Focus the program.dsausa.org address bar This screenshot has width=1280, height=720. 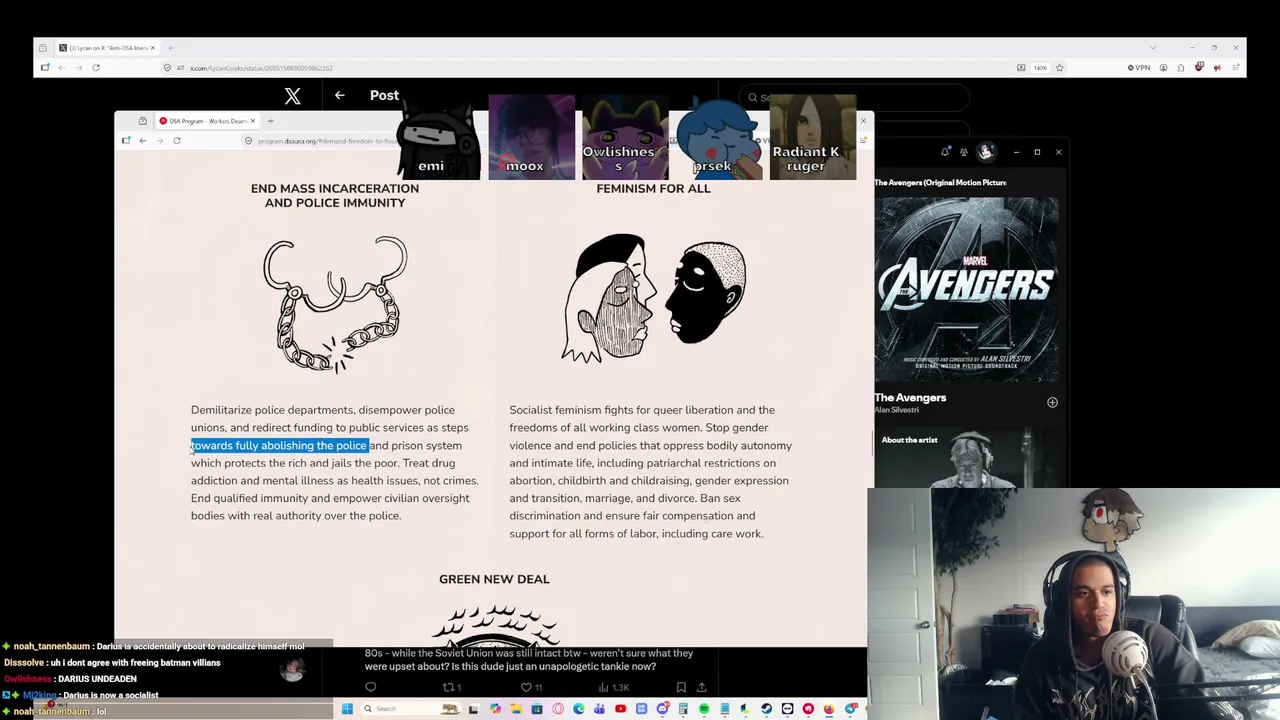[327, 141]
